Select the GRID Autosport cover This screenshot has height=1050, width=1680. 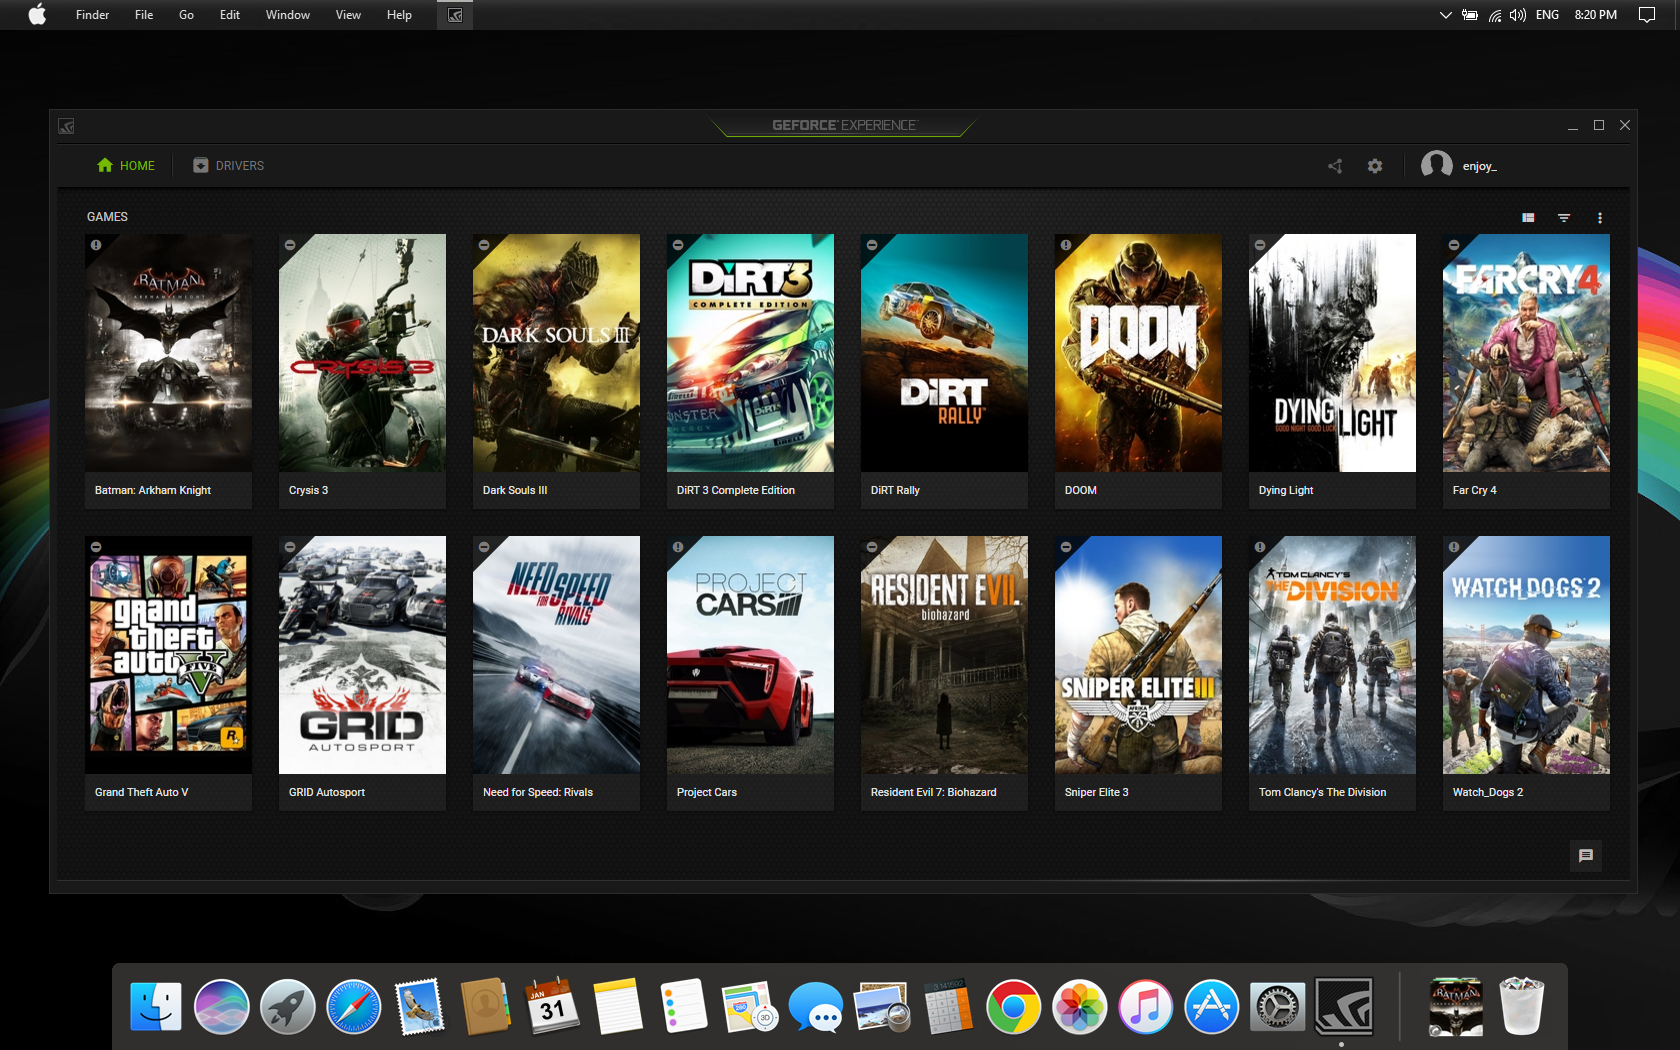(362, 655)
